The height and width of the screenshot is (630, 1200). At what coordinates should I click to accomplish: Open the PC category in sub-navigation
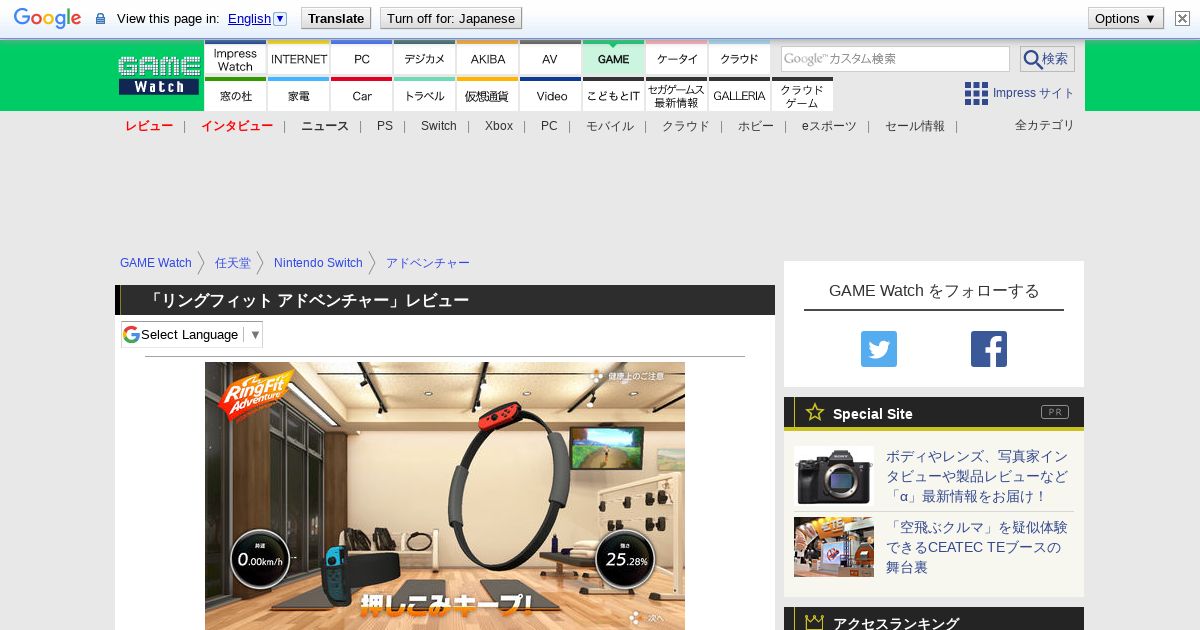(549, 126)
